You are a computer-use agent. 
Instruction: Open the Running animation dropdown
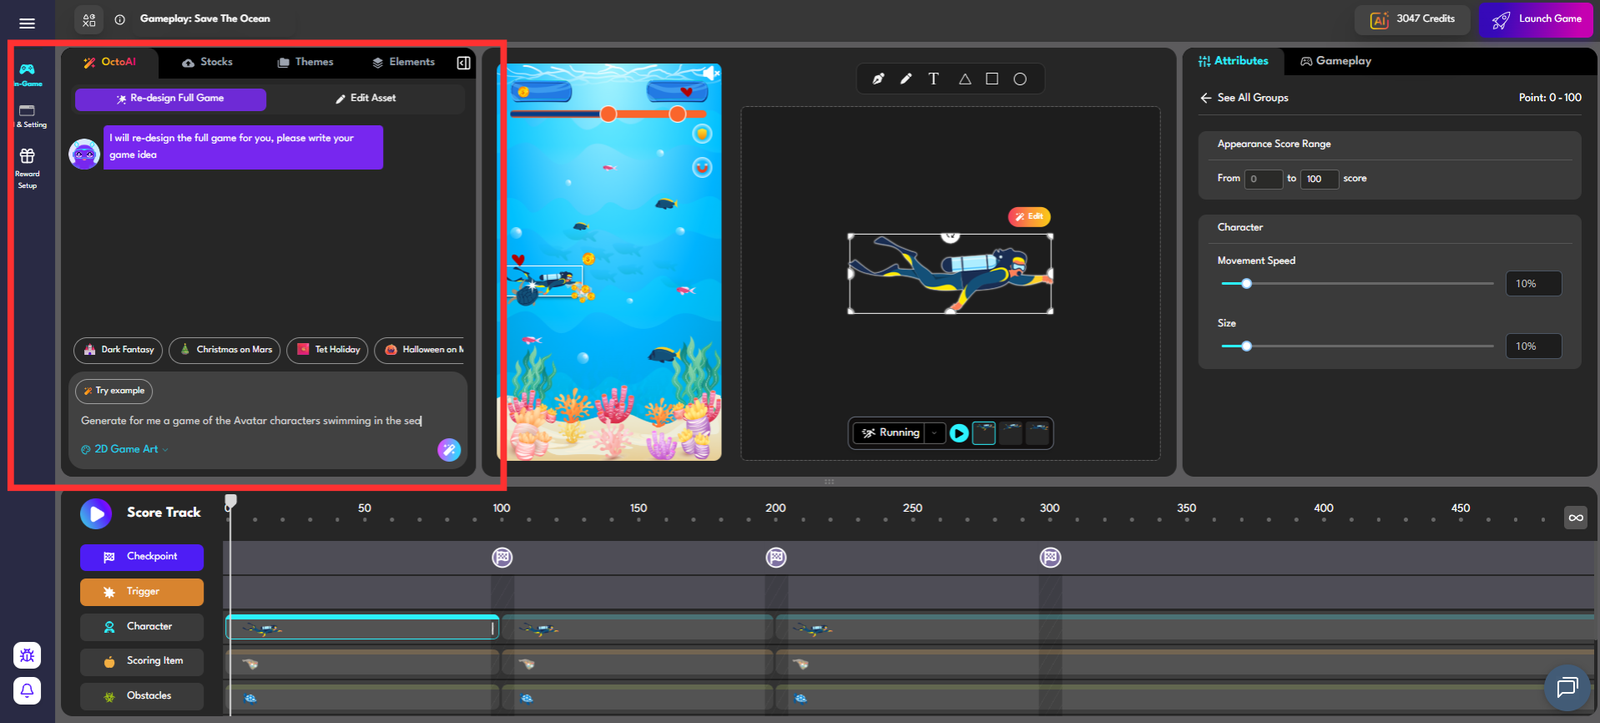[x=934, y=433]
